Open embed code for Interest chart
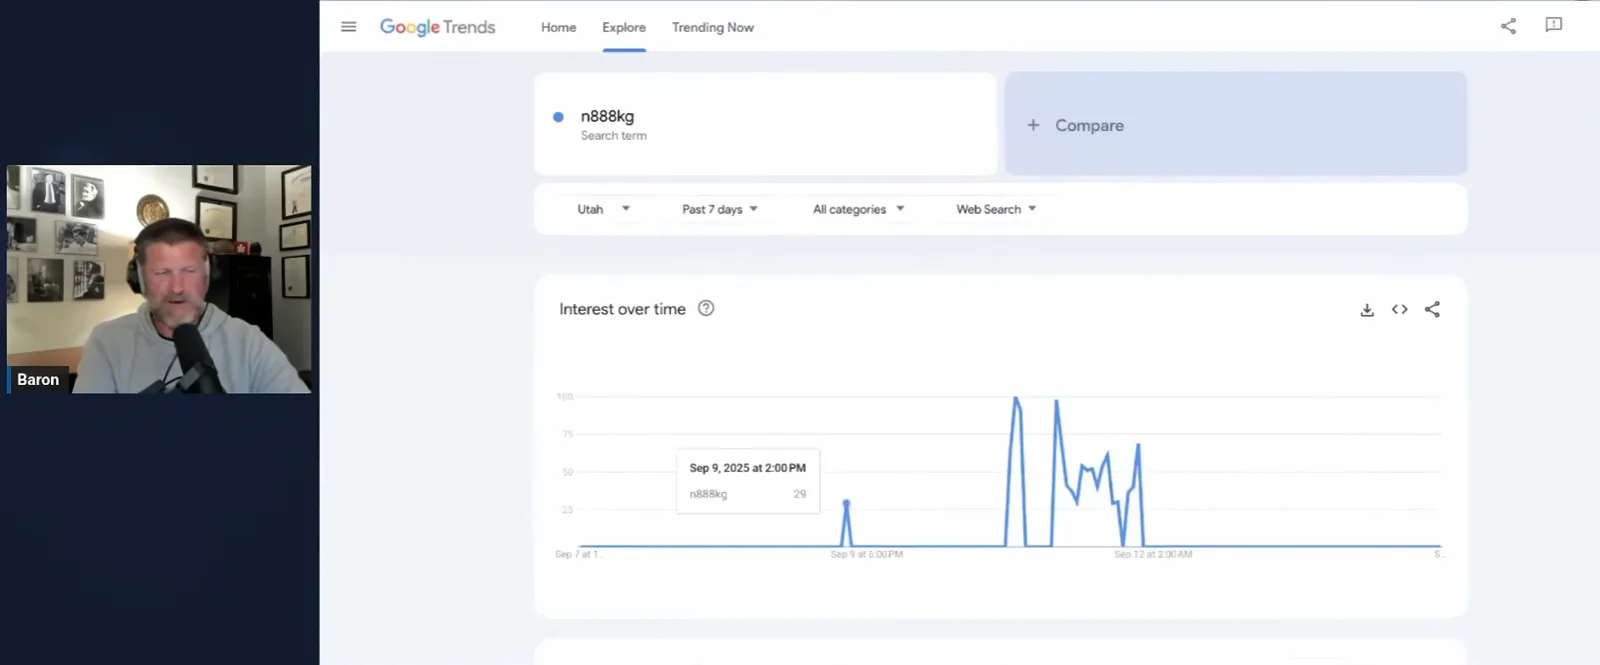The image size is (1600, 665). [x=1400, y=309]
